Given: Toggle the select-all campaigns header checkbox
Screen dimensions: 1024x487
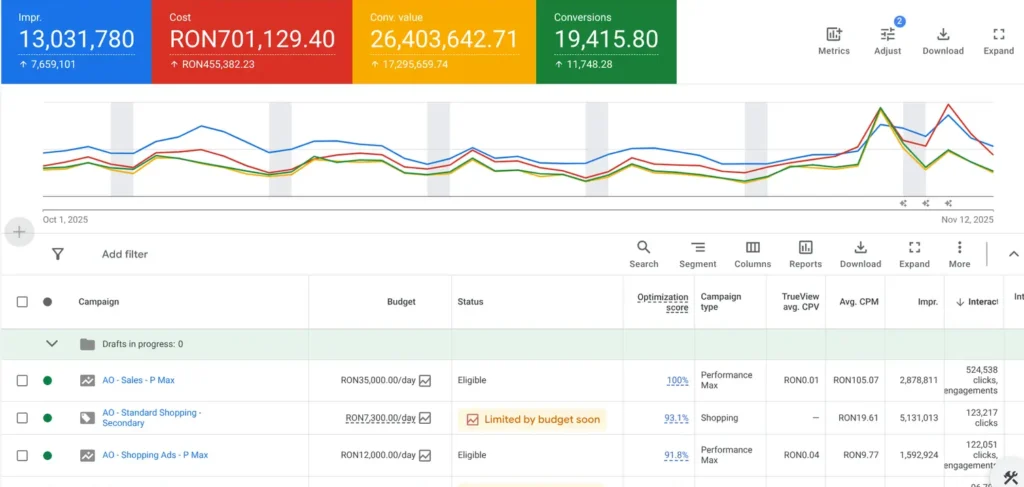Looking at the screenshot, I should pyautogui.click(x=22, y=302).
